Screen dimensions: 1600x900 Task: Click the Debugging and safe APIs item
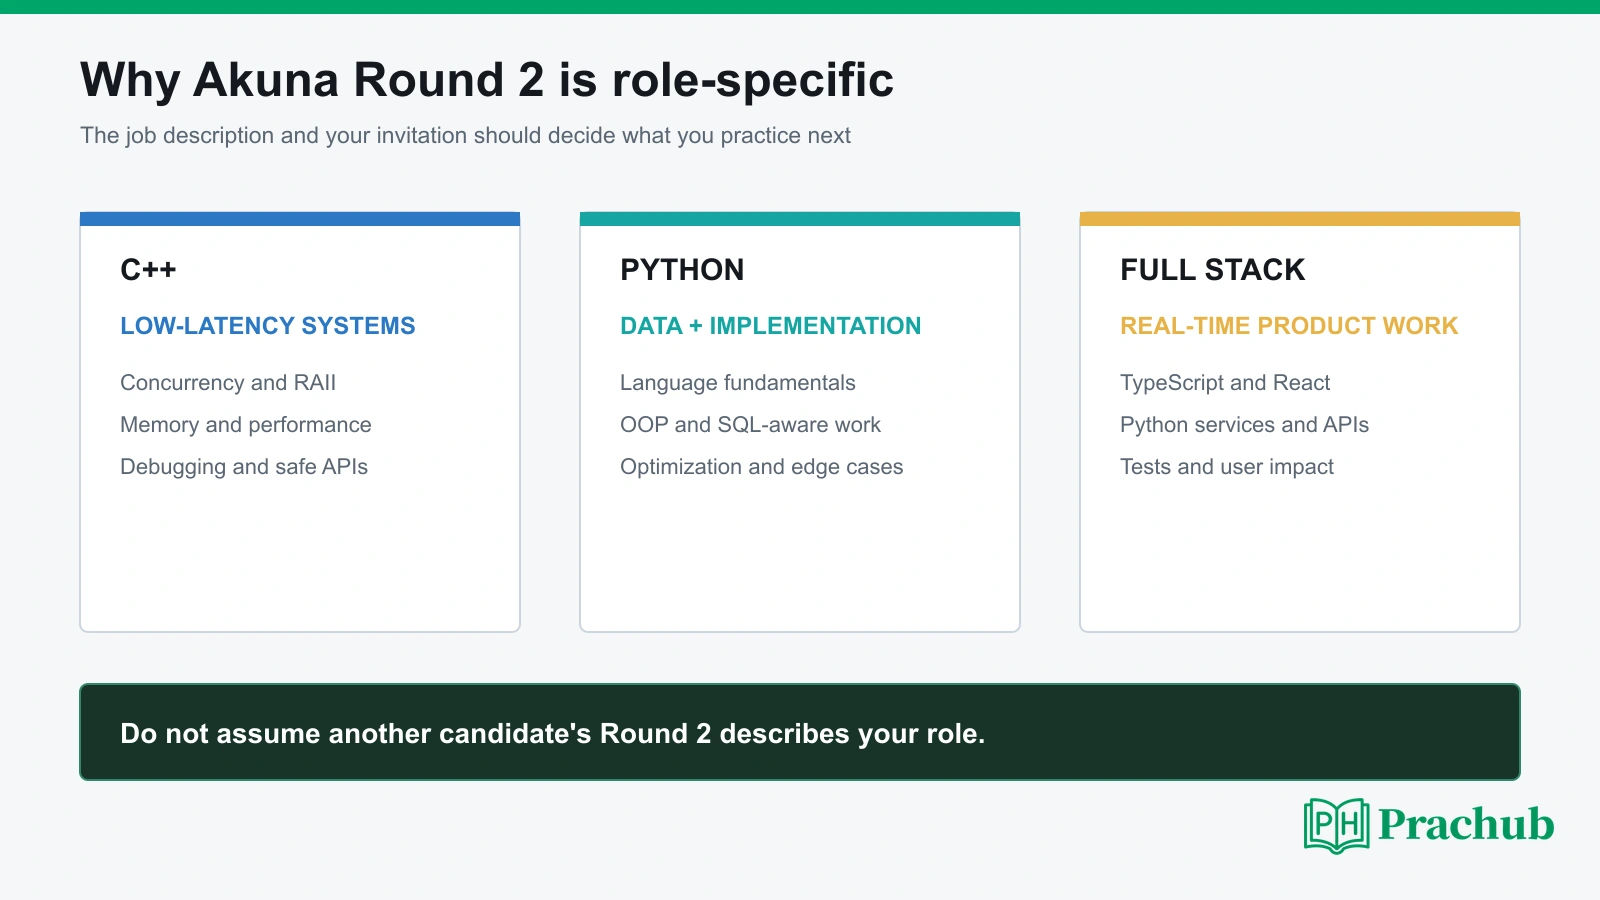(x=244, y=467)
